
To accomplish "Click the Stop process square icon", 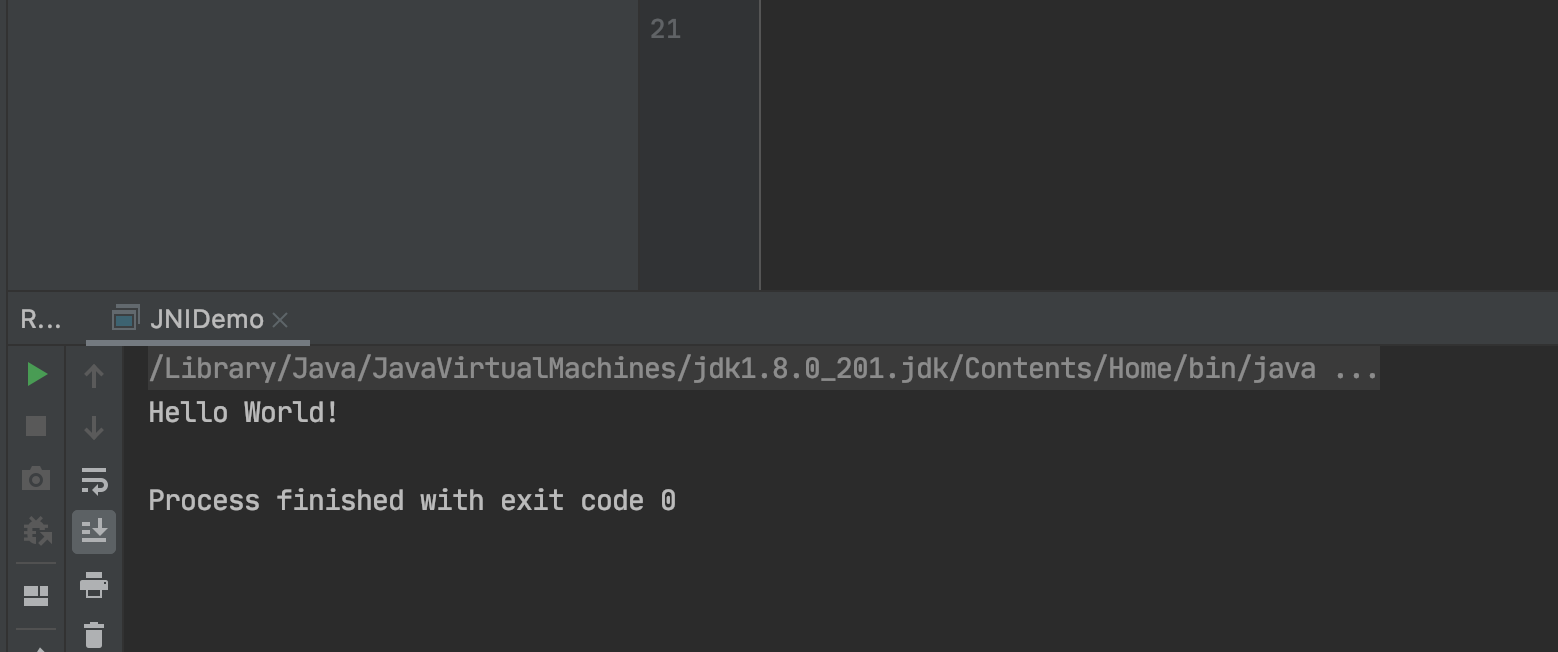I will point(36,427).
